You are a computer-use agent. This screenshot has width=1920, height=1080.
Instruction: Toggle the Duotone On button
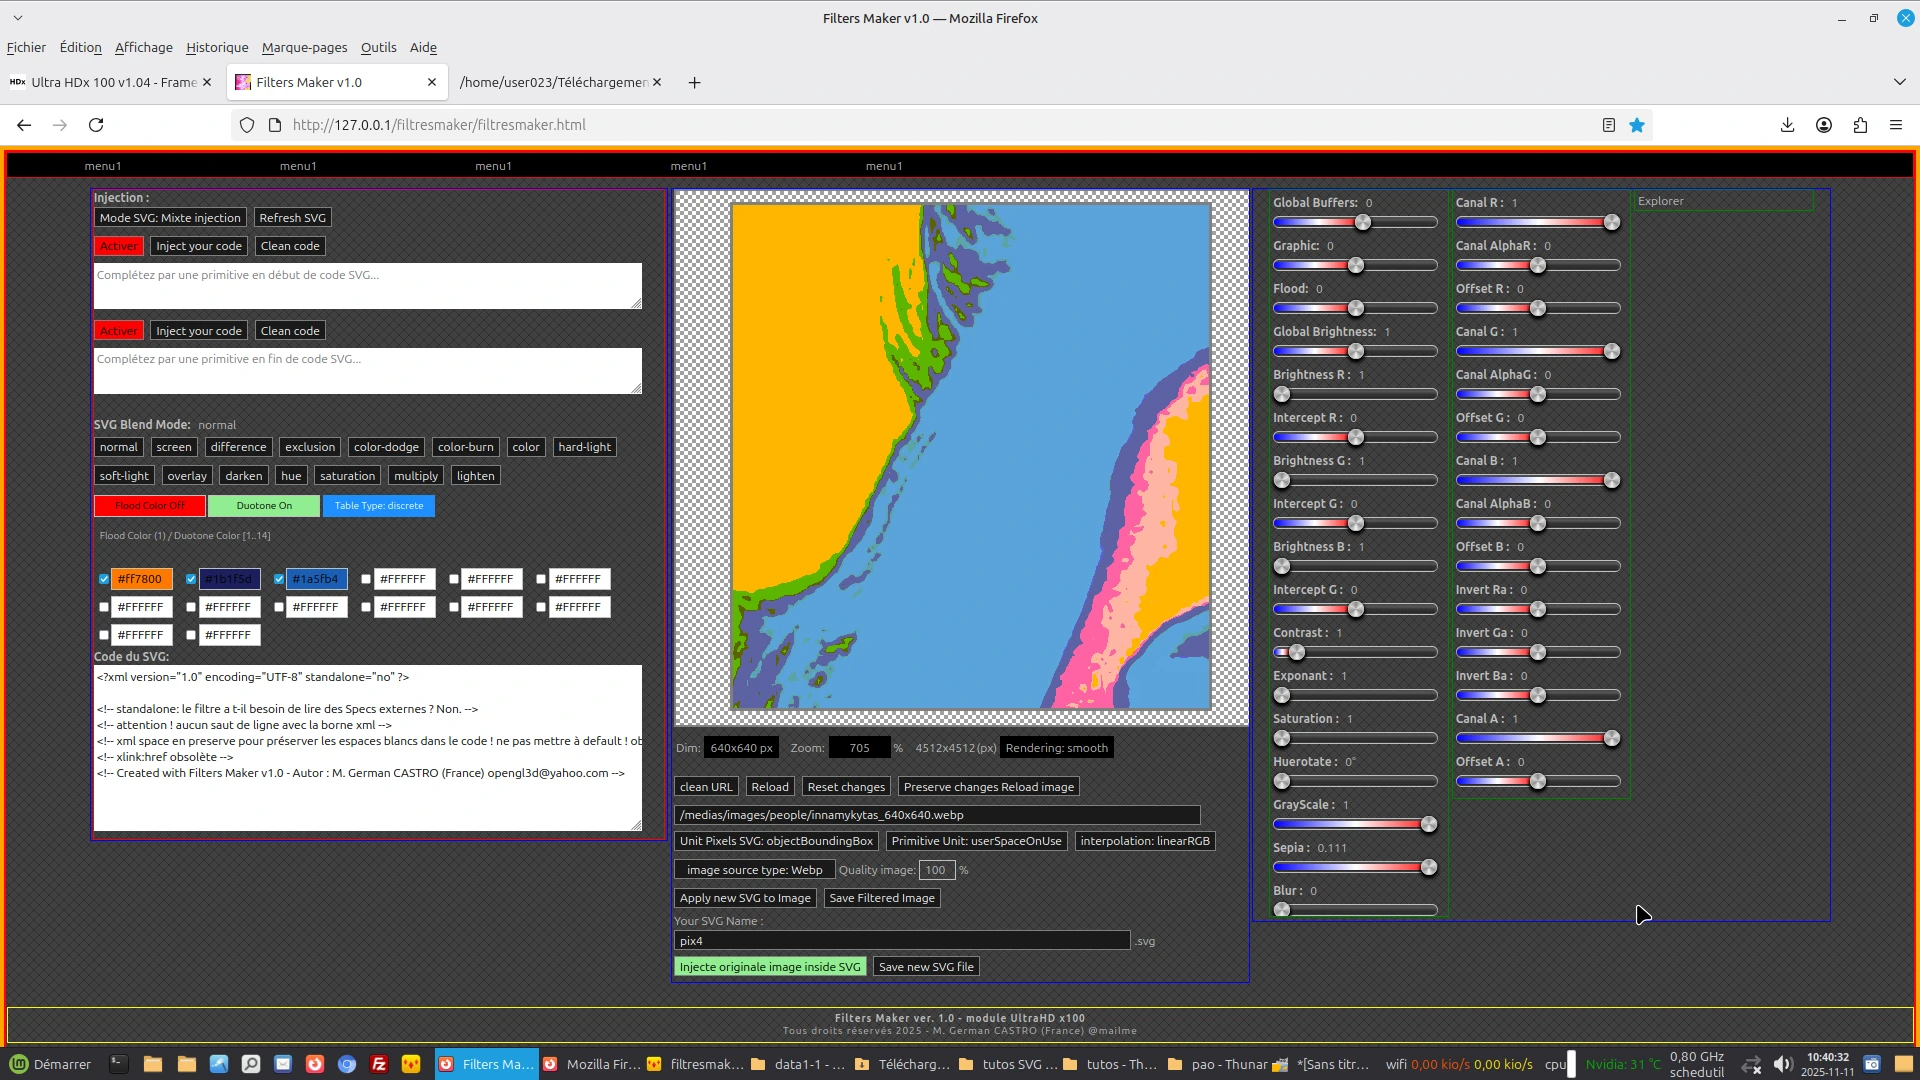pos(264,506)
